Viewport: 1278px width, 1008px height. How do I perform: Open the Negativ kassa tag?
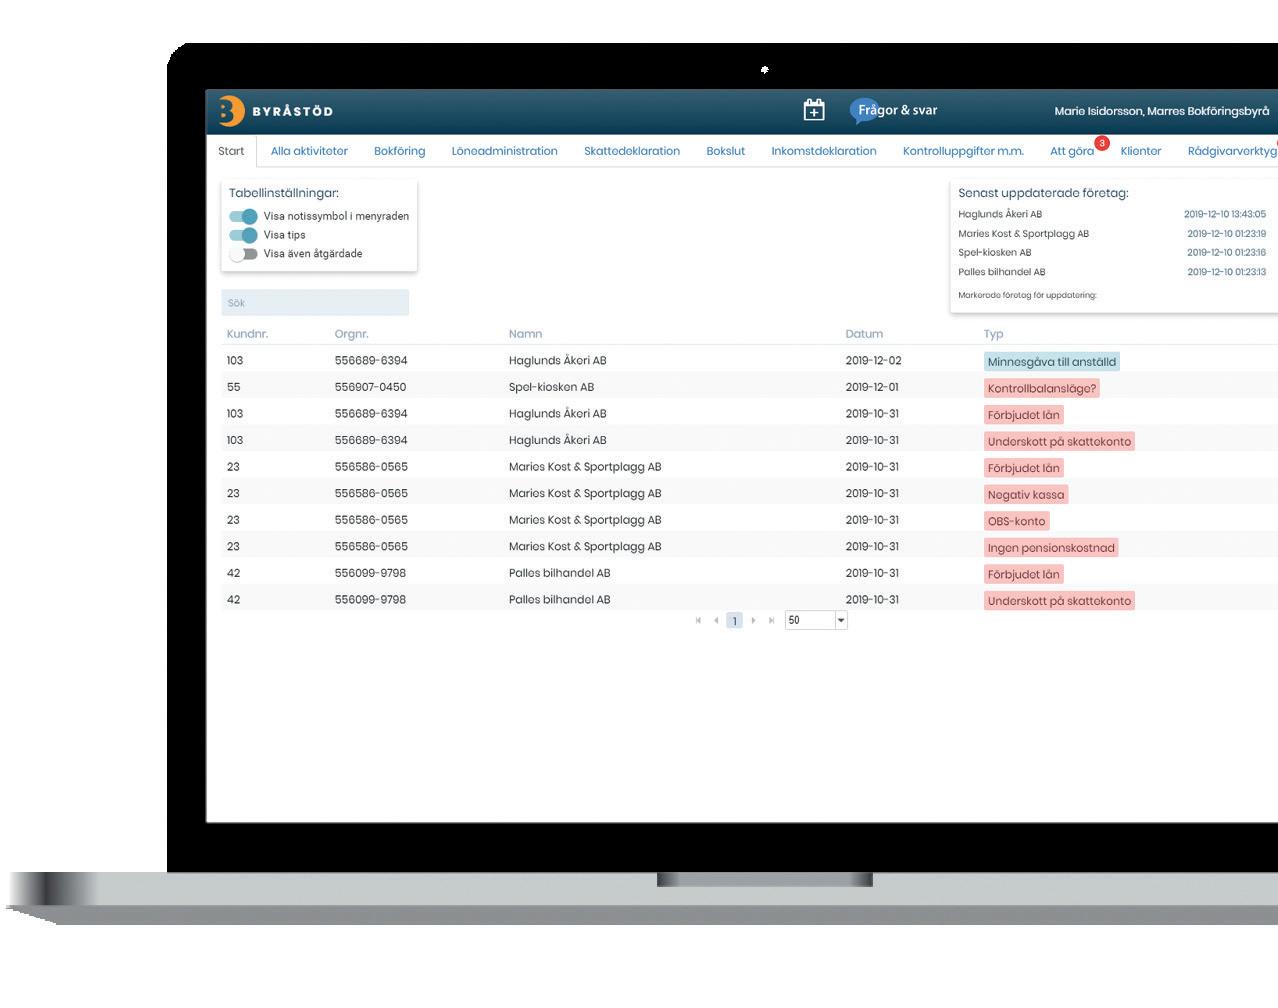coord(1026,494)
